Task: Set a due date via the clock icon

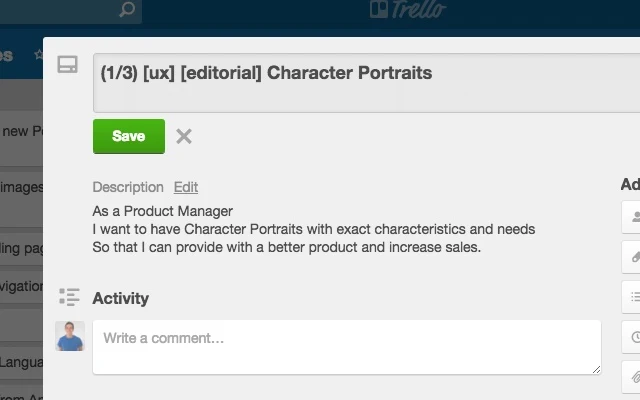Action: 633,336
